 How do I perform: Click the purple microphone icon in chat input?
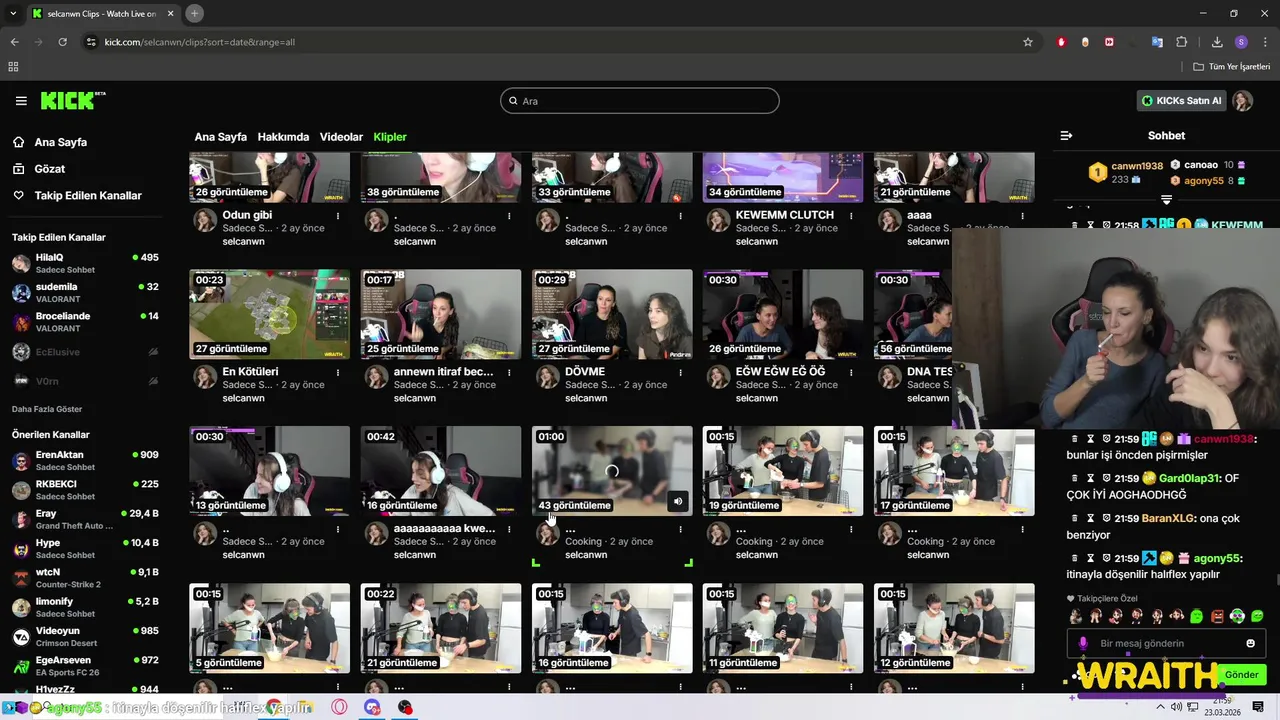coord(1082,643)
